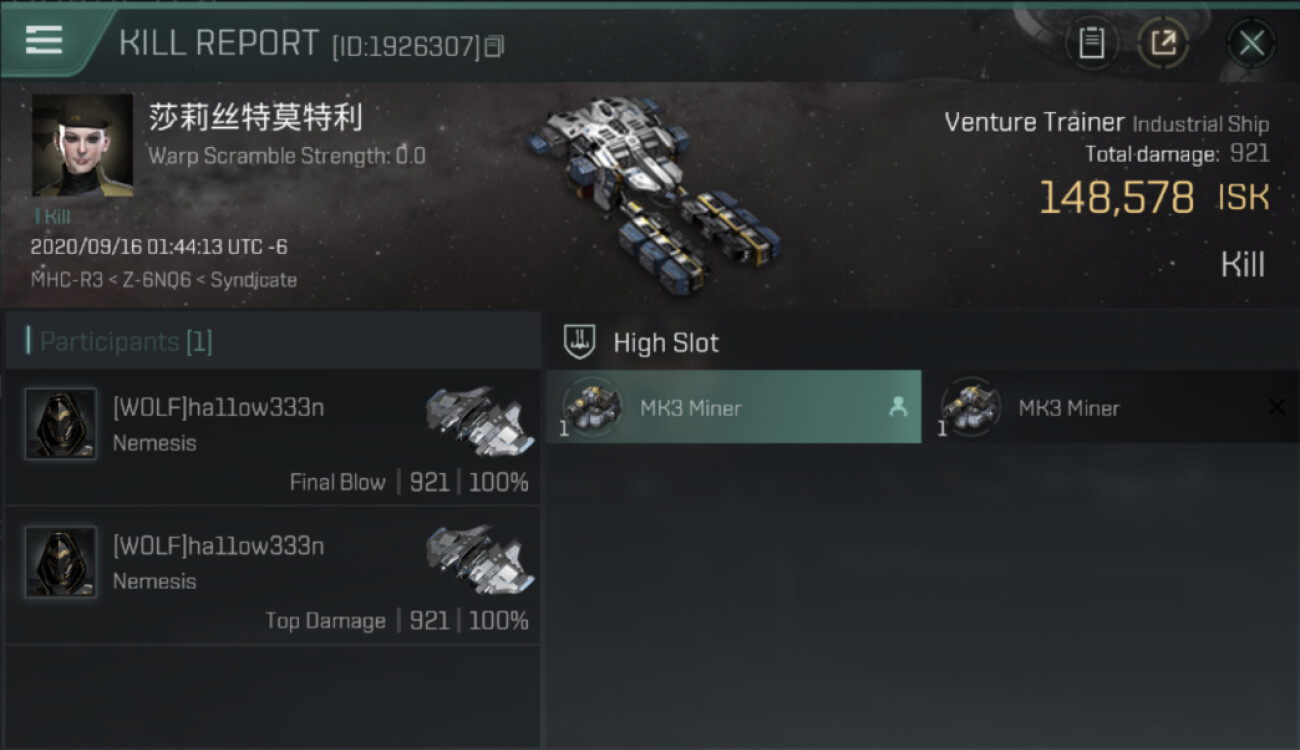Open Final Blow pilot hallow333n portrait
This screenshot has height=750, width=1300.
[x=61, y=424]
